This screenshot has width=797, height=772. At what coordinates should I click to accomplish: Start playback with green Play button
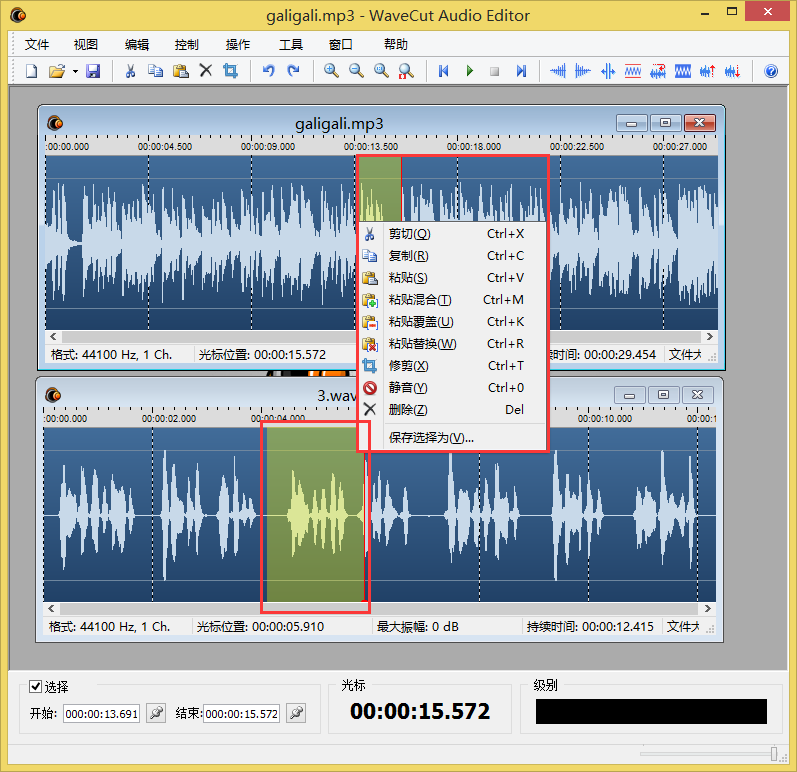[x=470, y=71]
